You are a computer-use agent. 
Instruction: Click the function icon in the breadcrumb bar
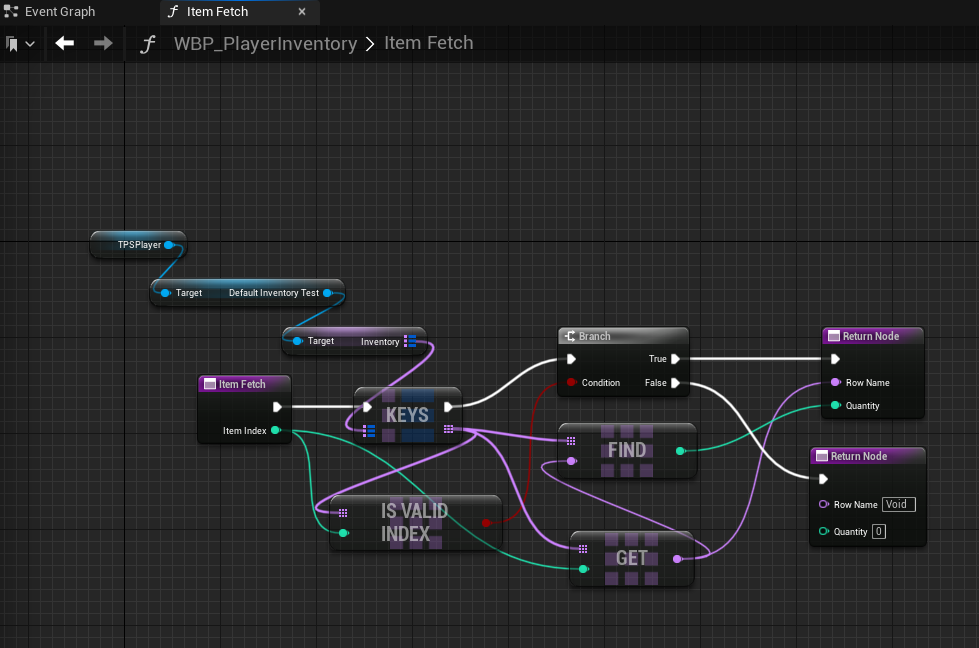(147, 44)
